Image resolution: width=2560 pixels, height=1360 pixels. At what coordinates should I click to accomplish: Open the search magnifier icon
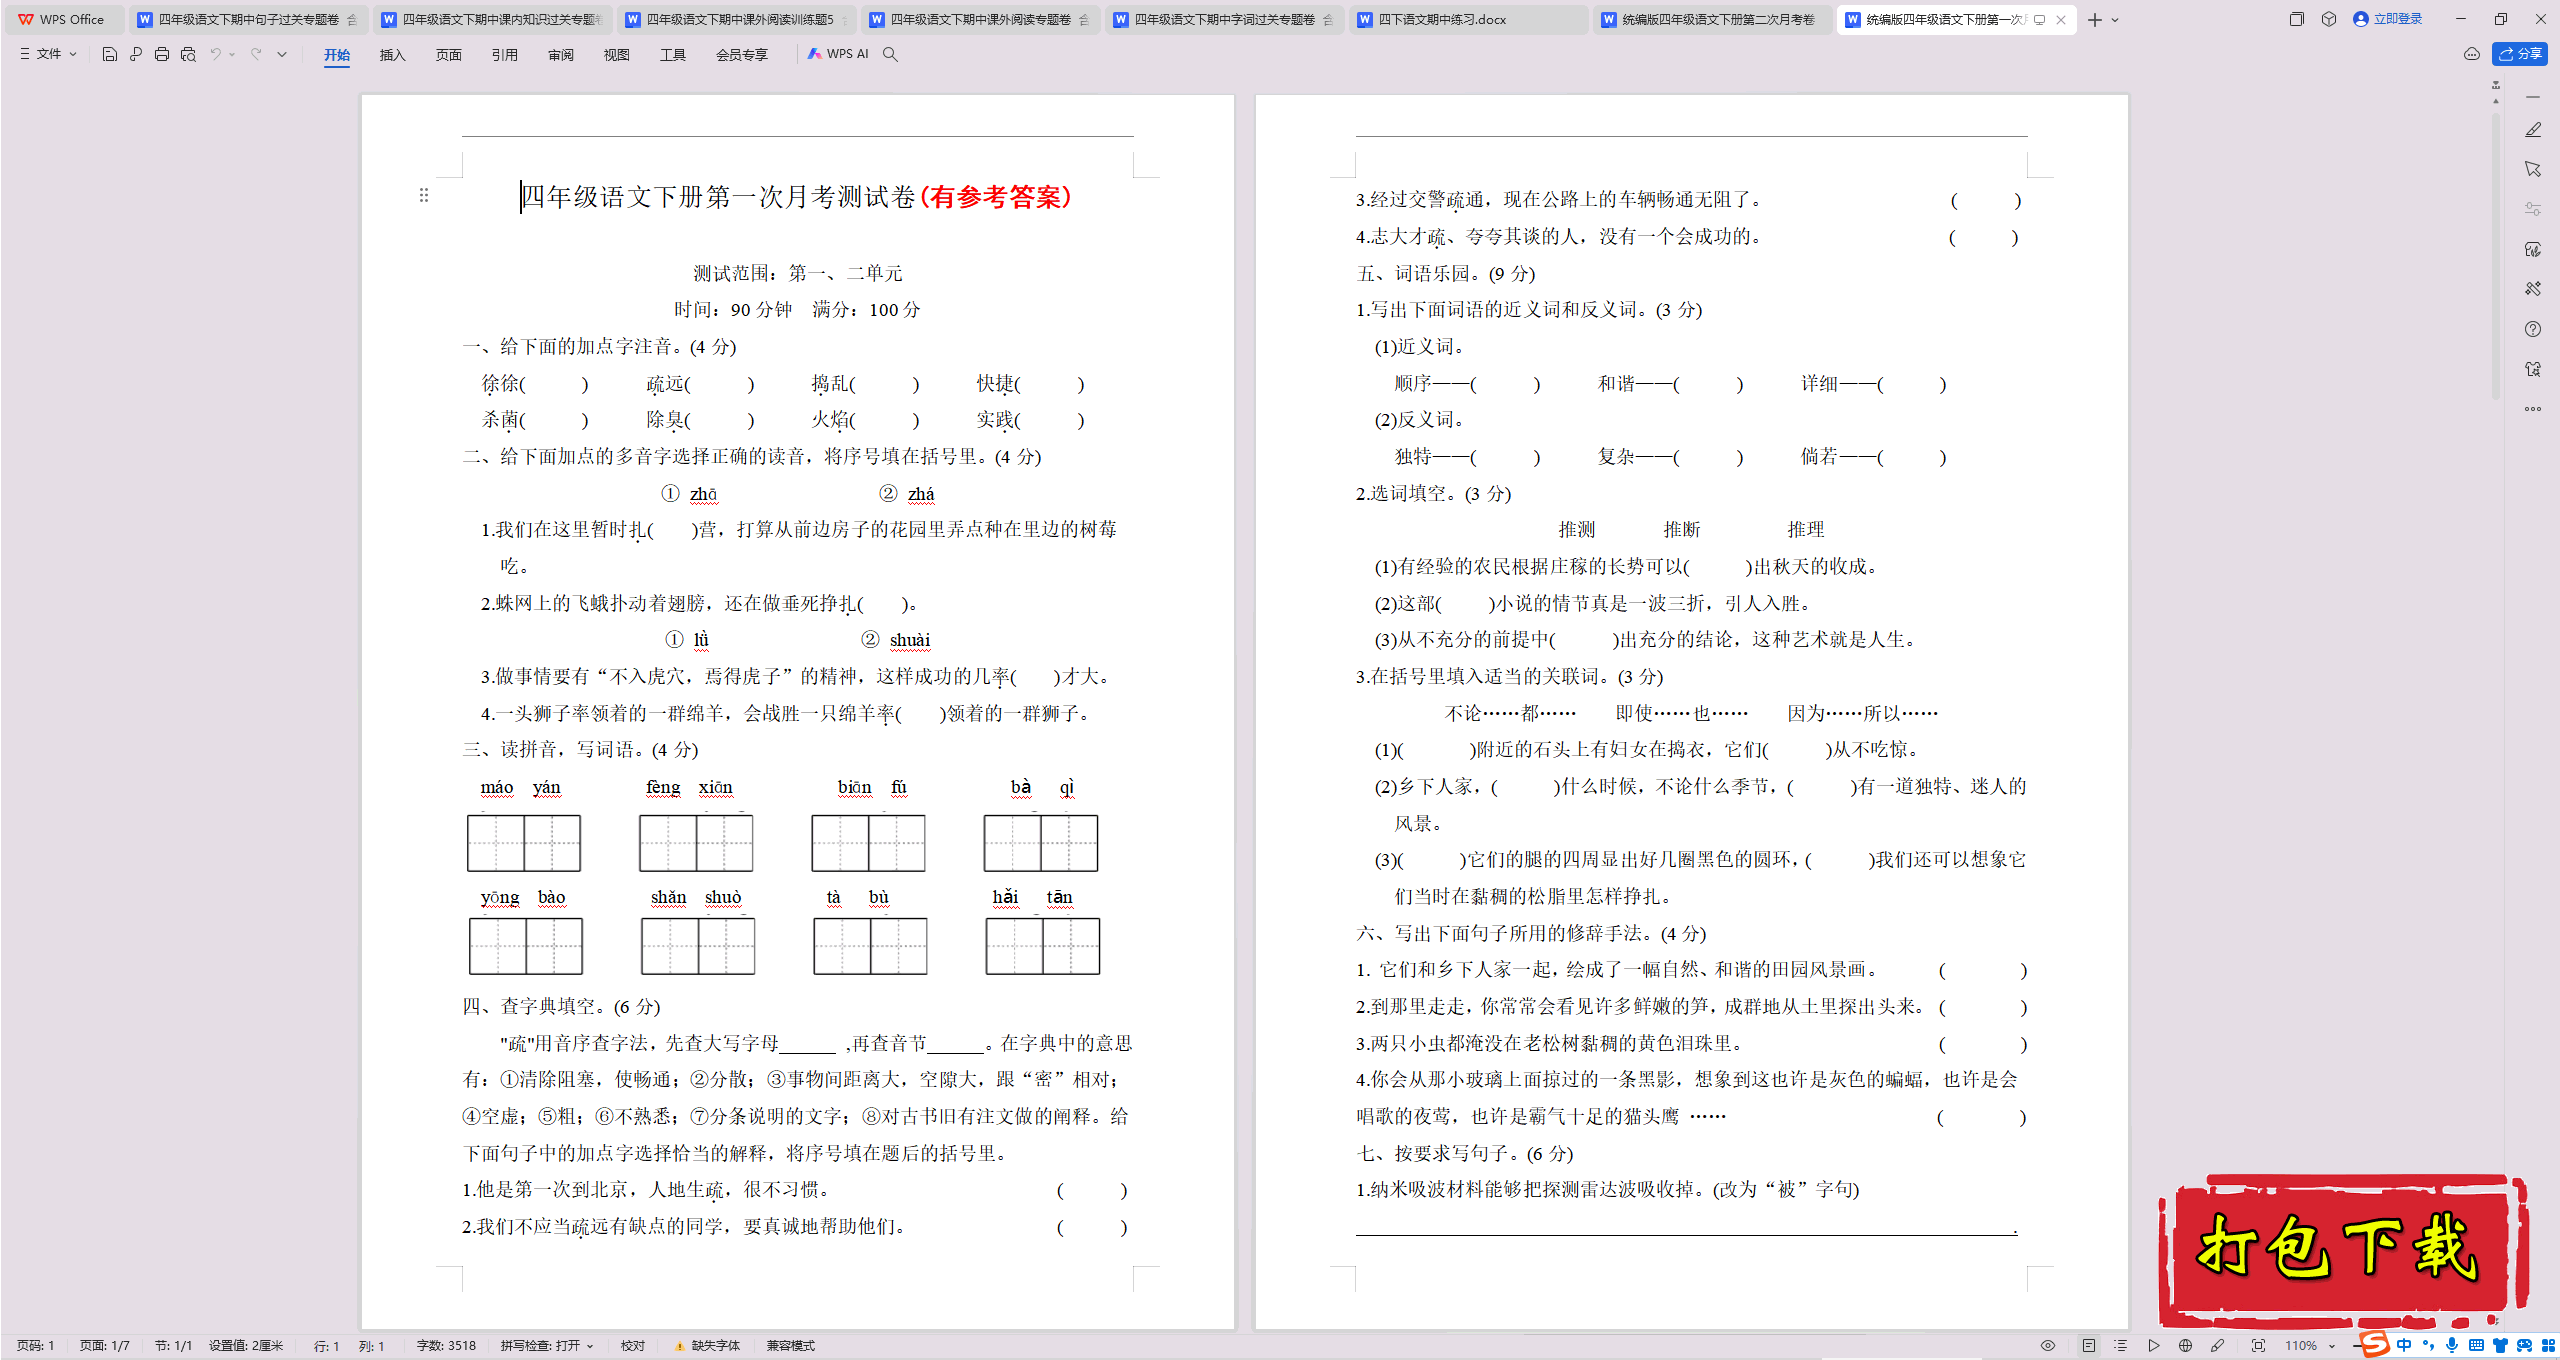[890, 54]
